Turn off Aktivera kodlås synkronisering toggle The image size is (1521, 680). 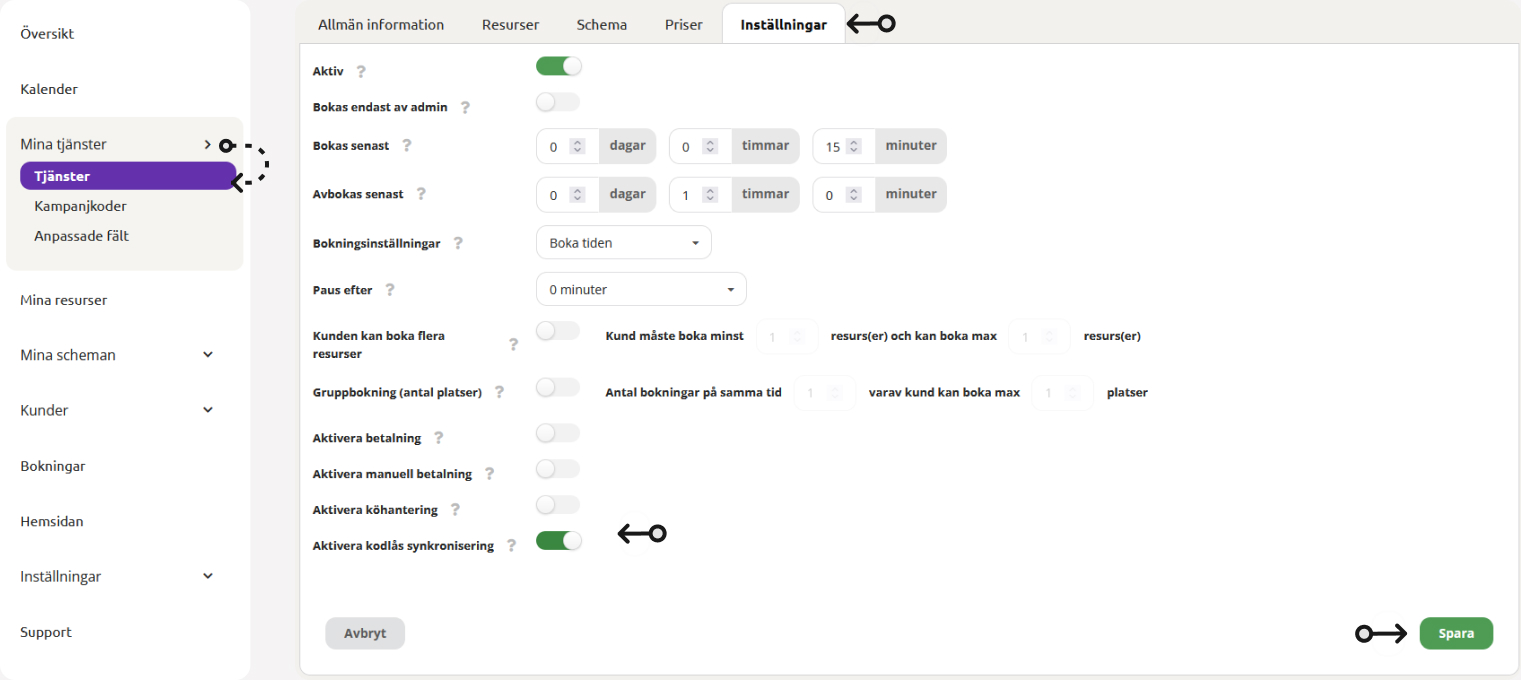click(558, 540)
